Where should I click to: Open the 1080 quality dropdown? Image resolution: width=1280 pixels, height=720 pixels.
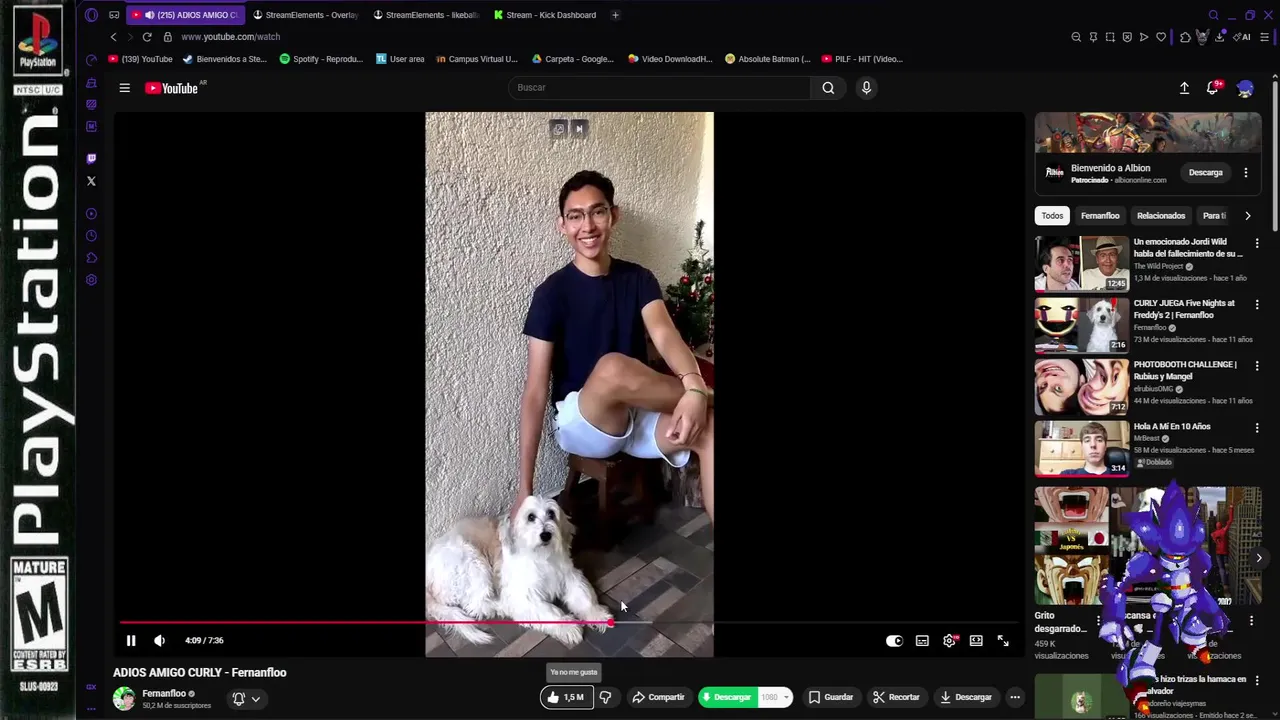point(775,697)
